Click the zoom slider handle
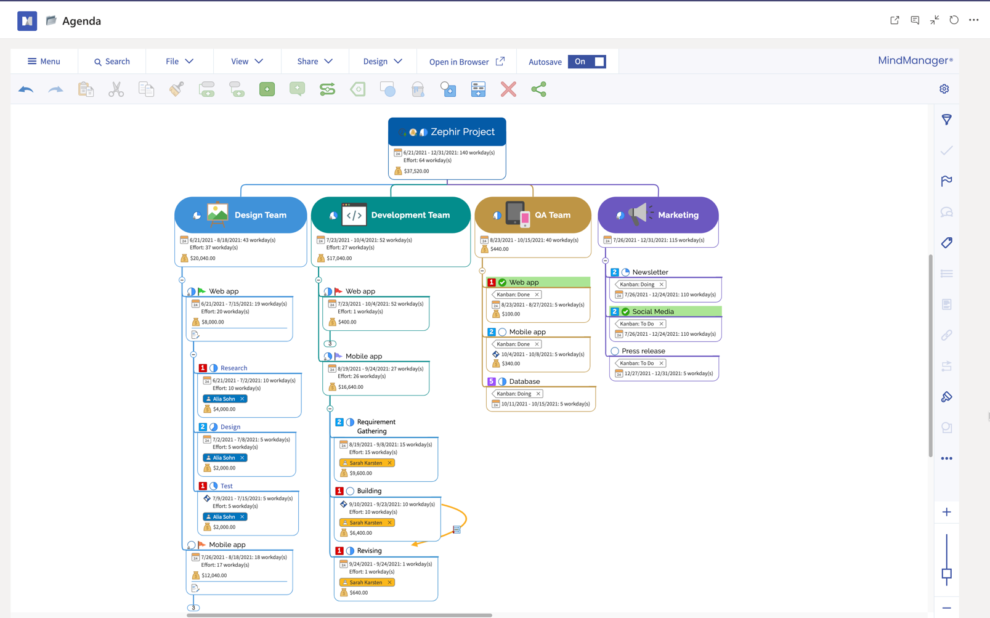The image size is (990, 618). 946,574
